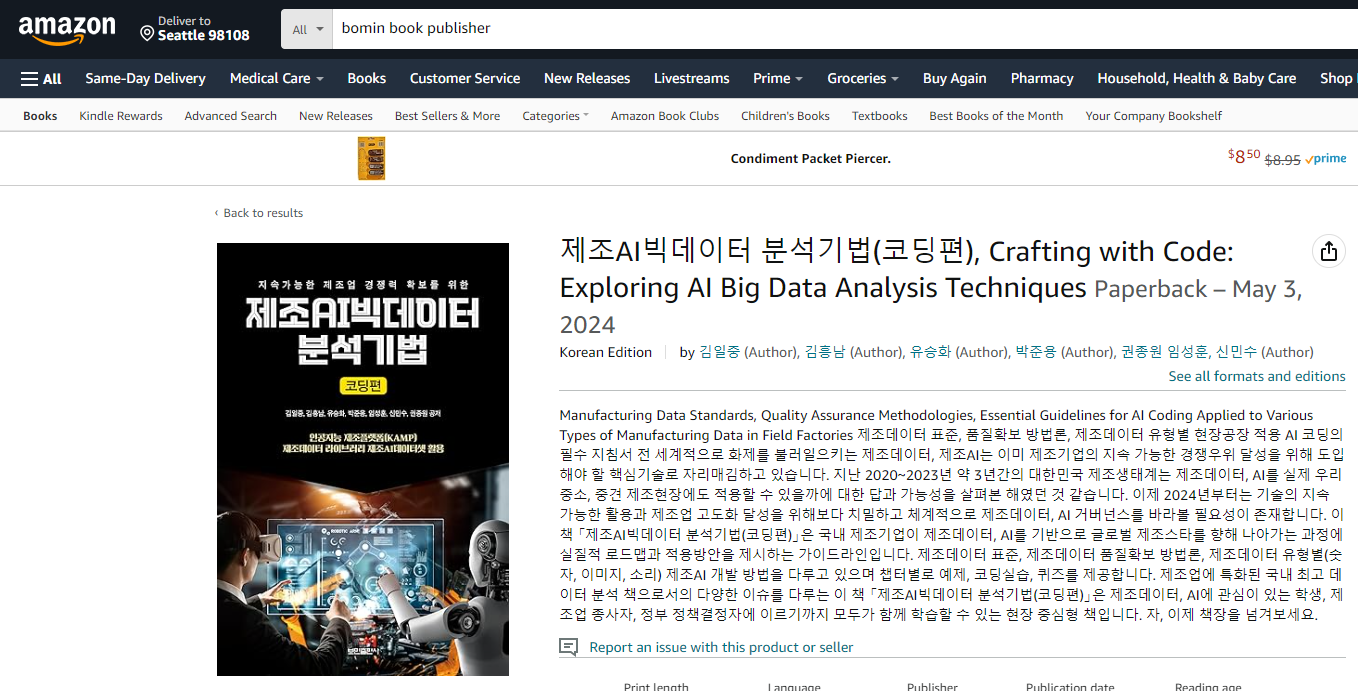Viewport: 1358px width, 691px height.
Task: Click the report issue speech bubble icon
Action: tap(569, 647)
